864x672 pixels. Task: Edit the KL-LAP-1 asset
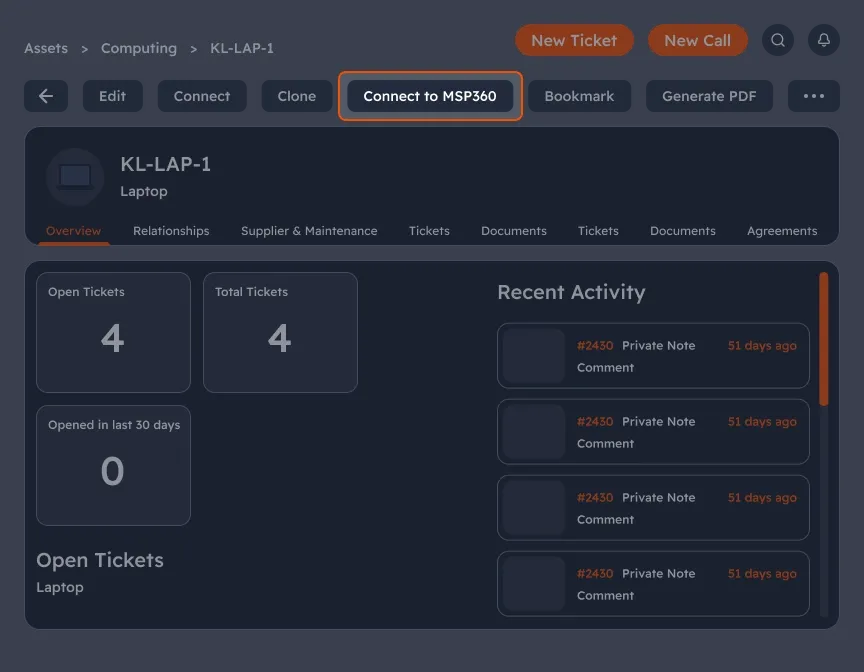coord(112,96)
